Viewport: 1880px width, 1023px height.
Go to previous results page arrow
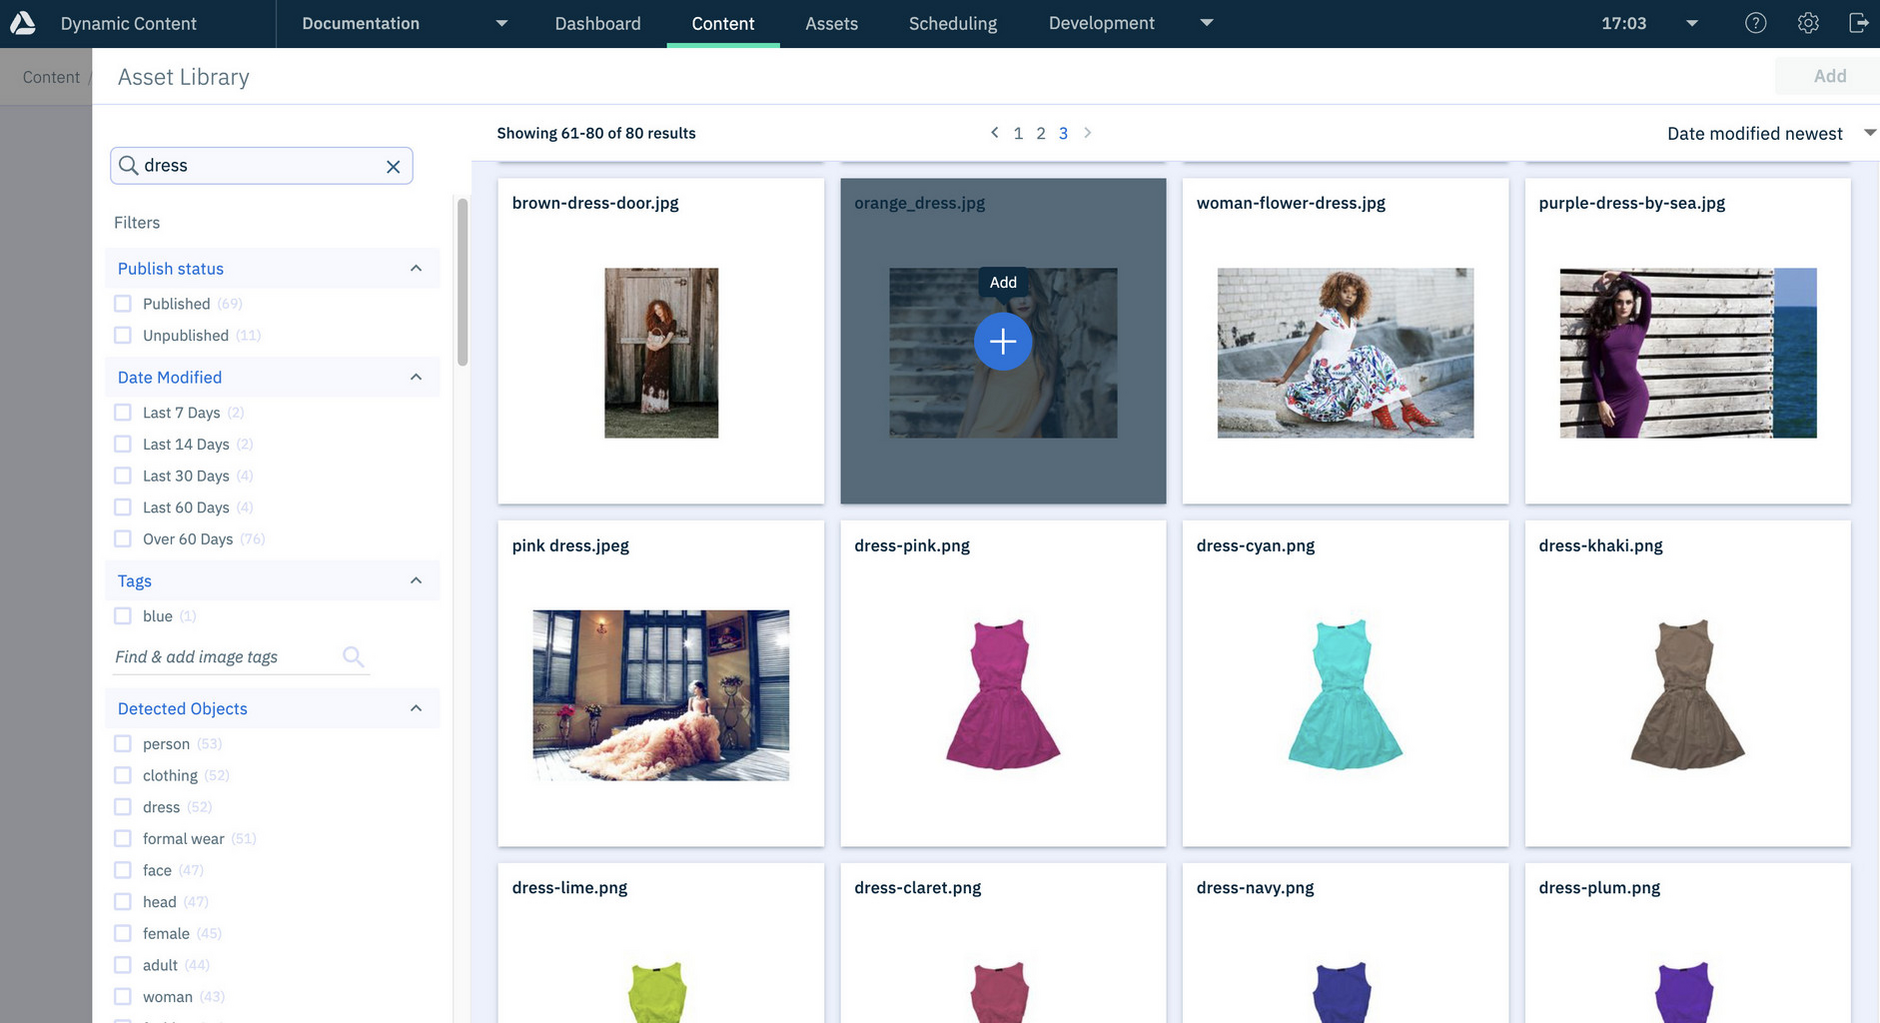point(994,132)
